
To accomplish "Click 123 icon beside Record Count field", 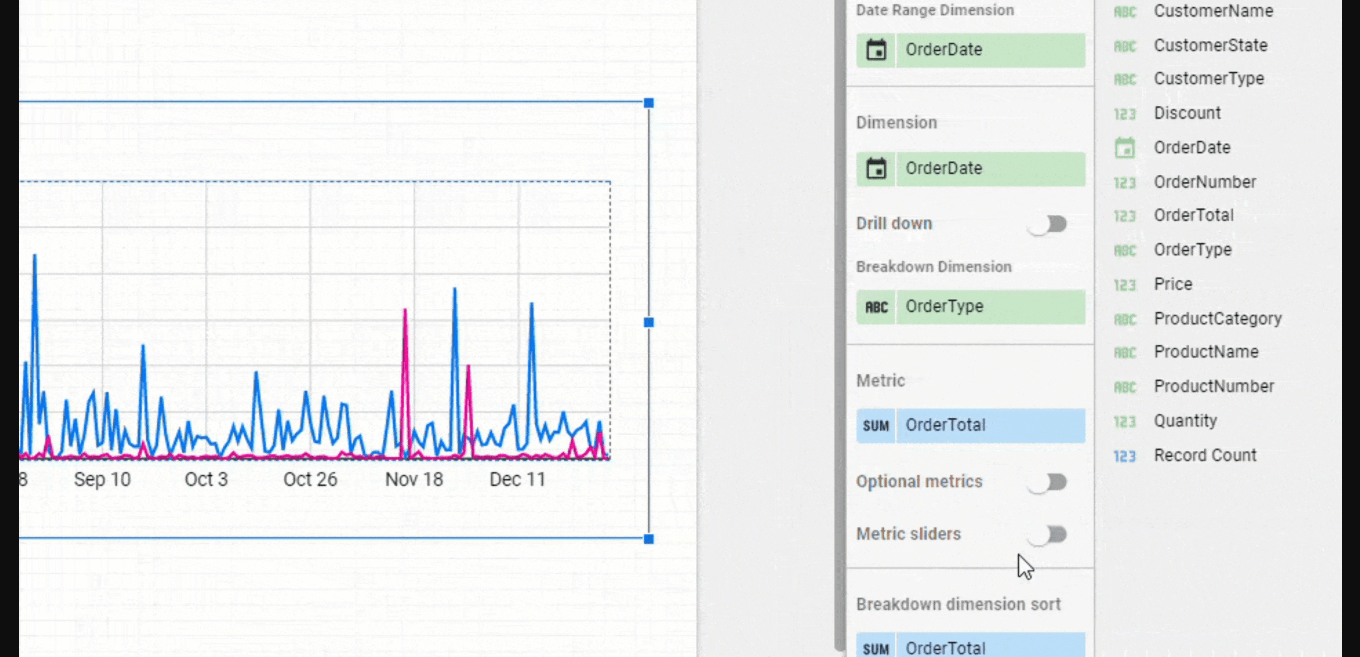I will click(x=1125, y=456).
